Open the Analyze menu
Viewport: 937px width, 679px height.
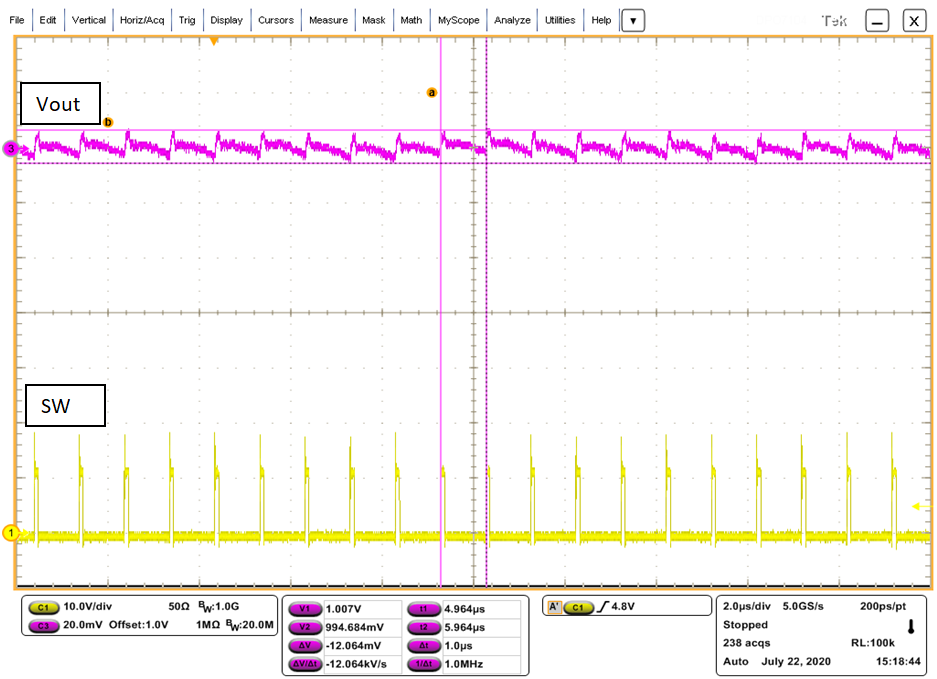512,19
